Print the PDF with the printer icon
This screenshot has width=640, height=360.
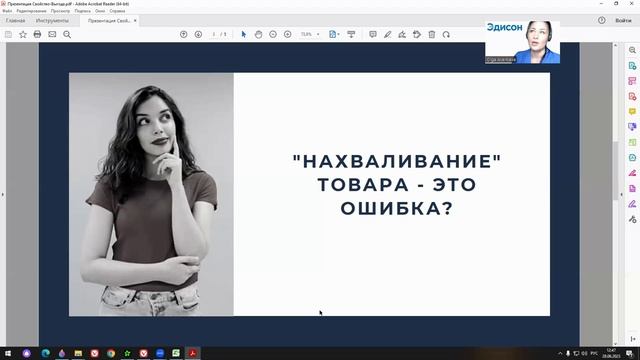37,35
